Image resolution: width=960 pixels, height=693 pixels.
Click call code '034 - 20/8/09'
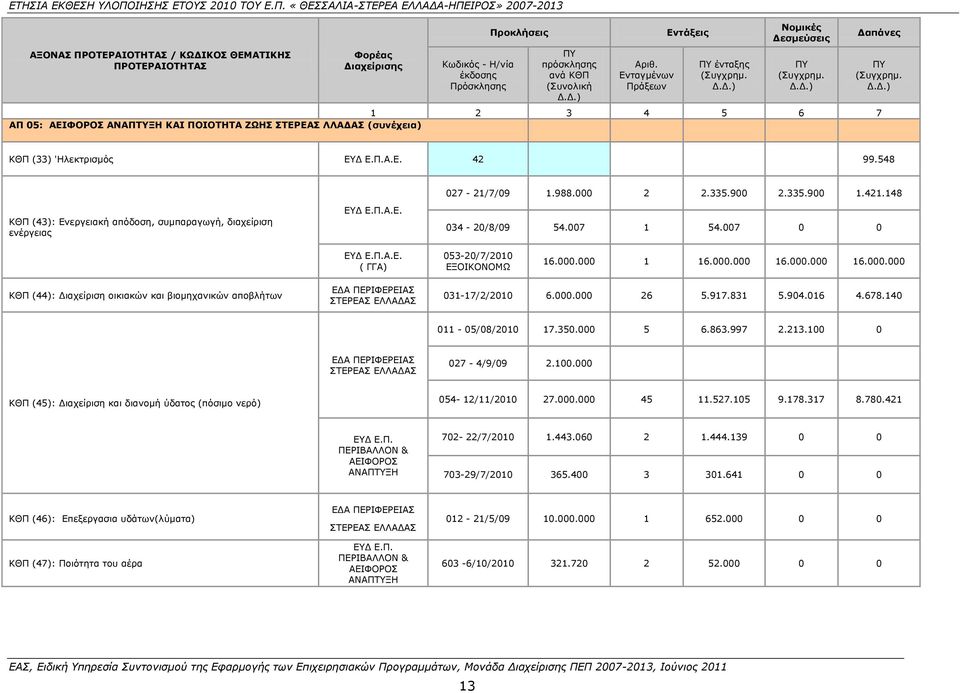tap(478, 227)
